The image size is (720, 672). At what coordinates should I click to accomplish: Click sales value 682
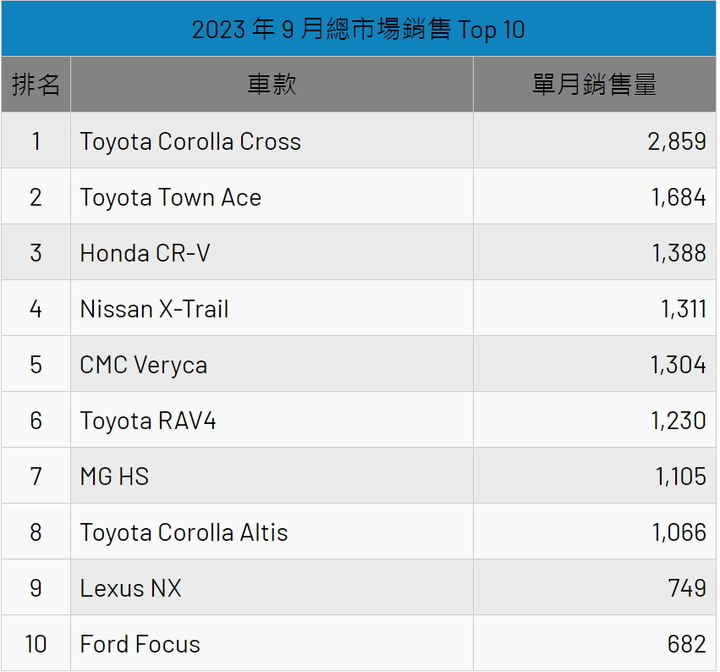pos(687,644)
